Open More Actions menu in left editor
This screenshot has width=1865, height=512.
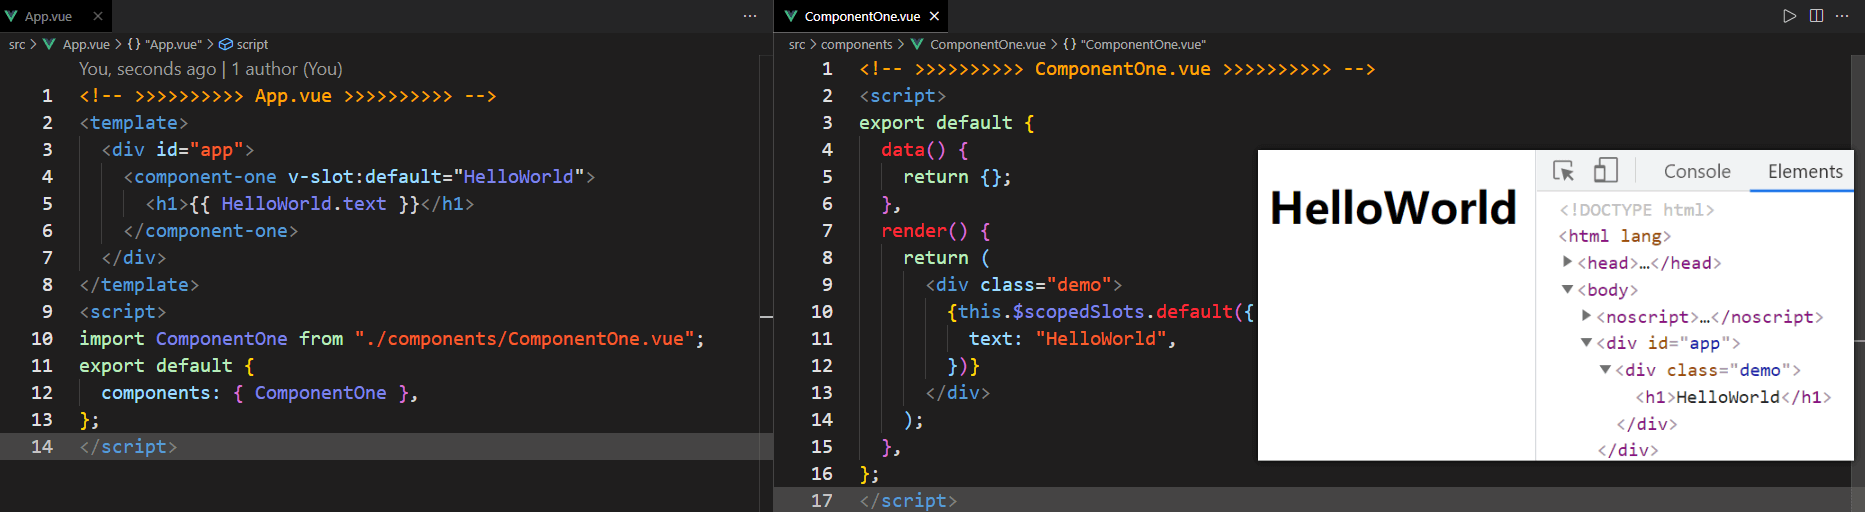pos(750,16)
